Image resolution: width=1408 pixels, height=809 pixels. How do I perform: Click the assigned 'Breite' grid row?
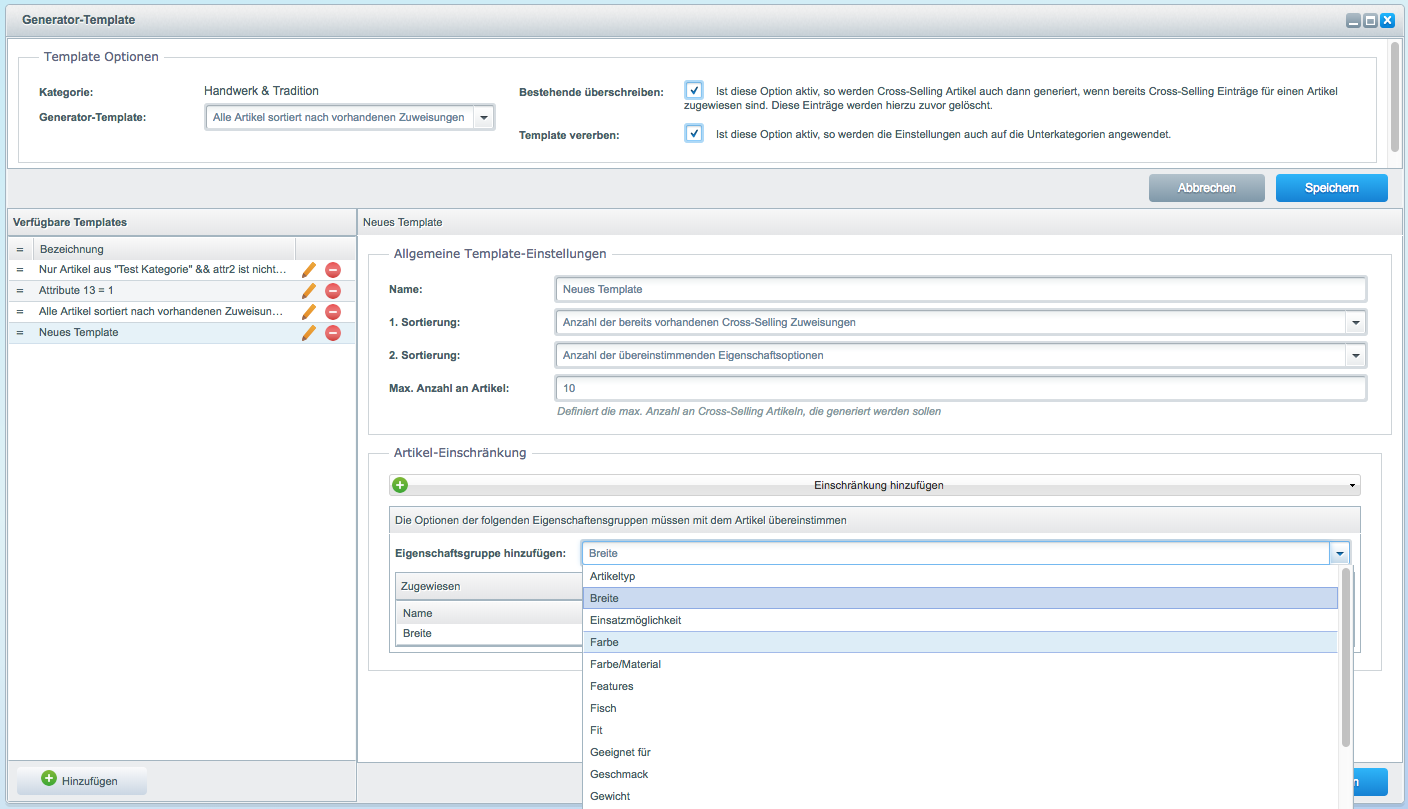click(489, 633)
